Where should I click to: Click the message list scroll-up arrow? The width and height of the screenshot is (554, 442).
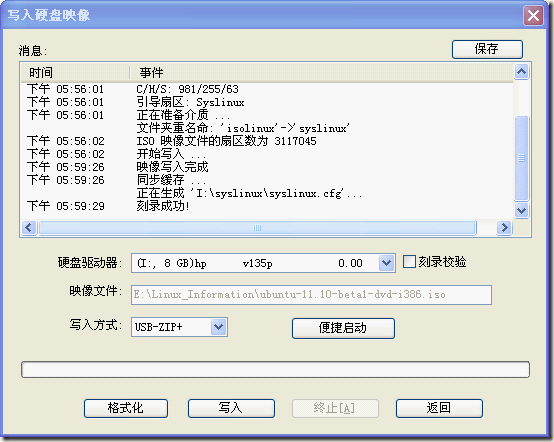point(521,72)
